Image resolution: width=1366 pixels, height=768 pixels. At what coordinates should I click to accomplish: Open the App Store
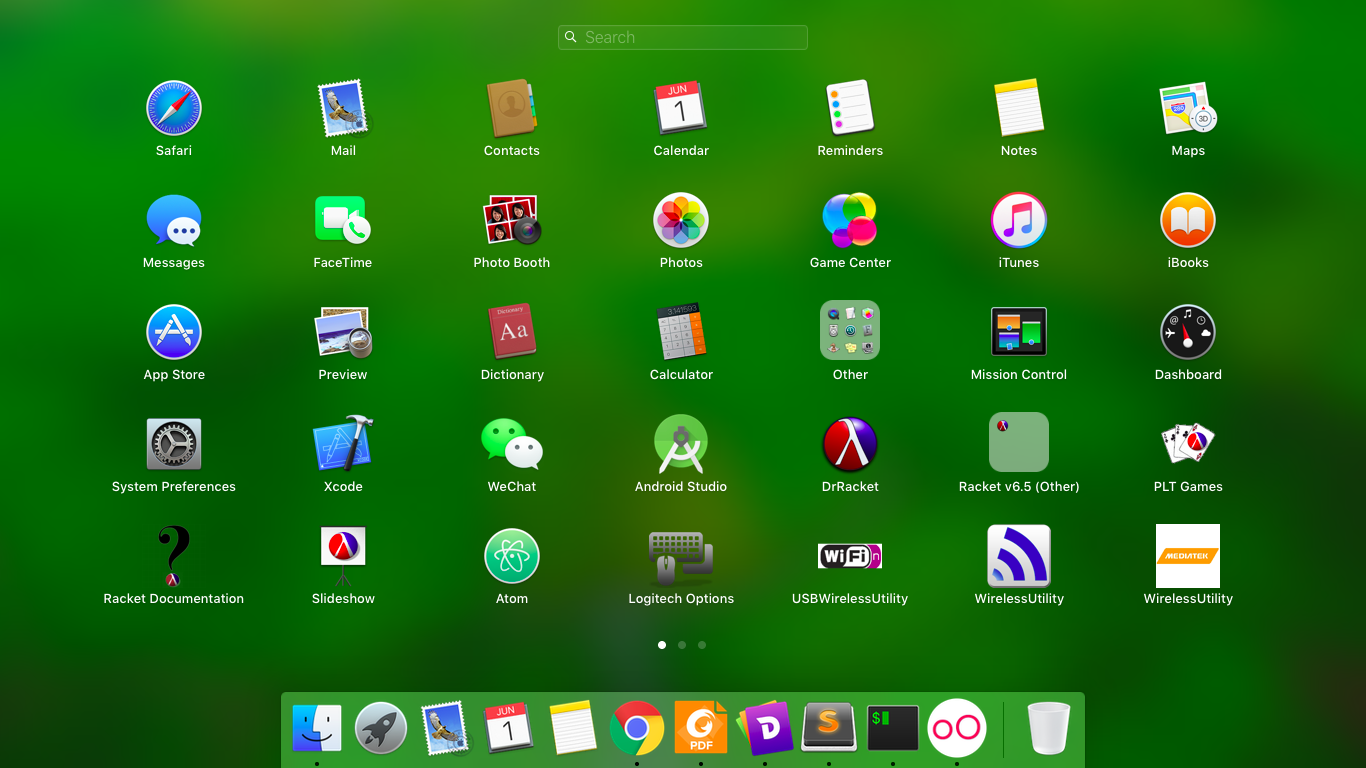click(174, 332)
